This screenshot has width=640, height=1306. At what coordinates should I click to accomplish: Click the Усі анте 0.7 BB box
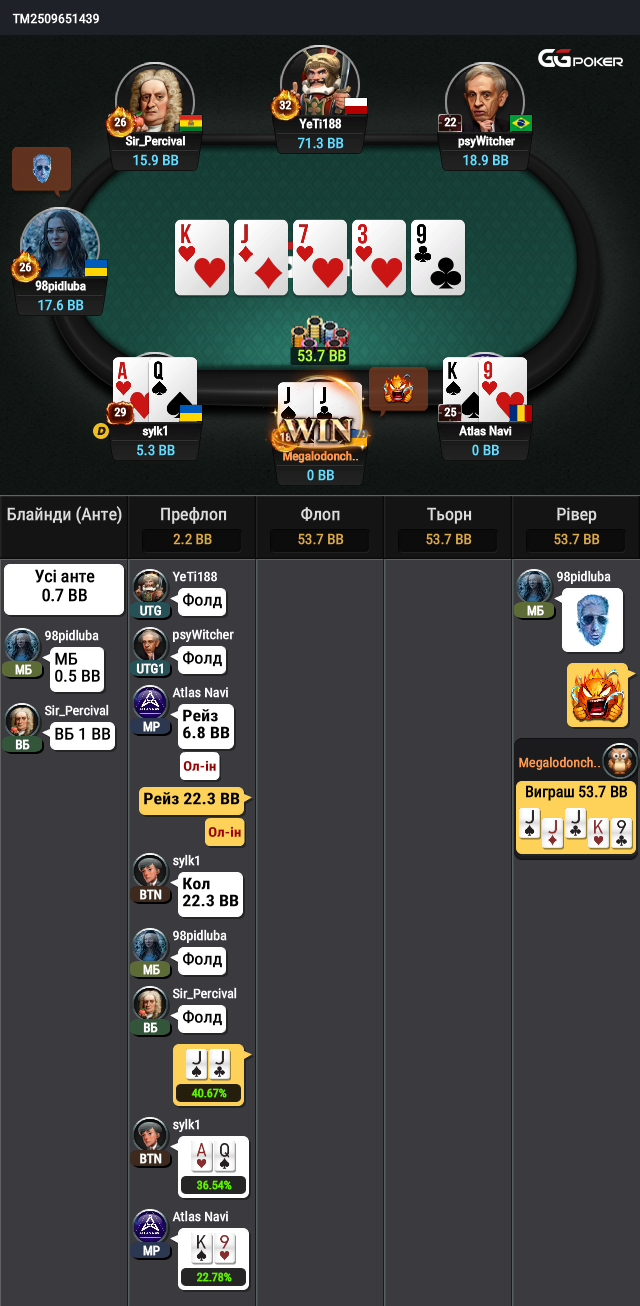click(64, 589)
